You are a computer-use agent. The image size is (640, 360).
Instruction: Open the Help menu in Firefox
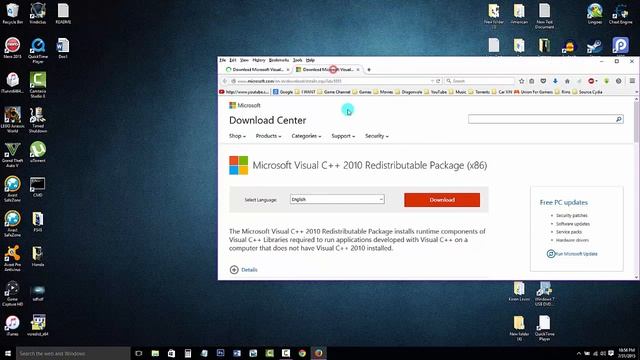[x=310, y=60]
